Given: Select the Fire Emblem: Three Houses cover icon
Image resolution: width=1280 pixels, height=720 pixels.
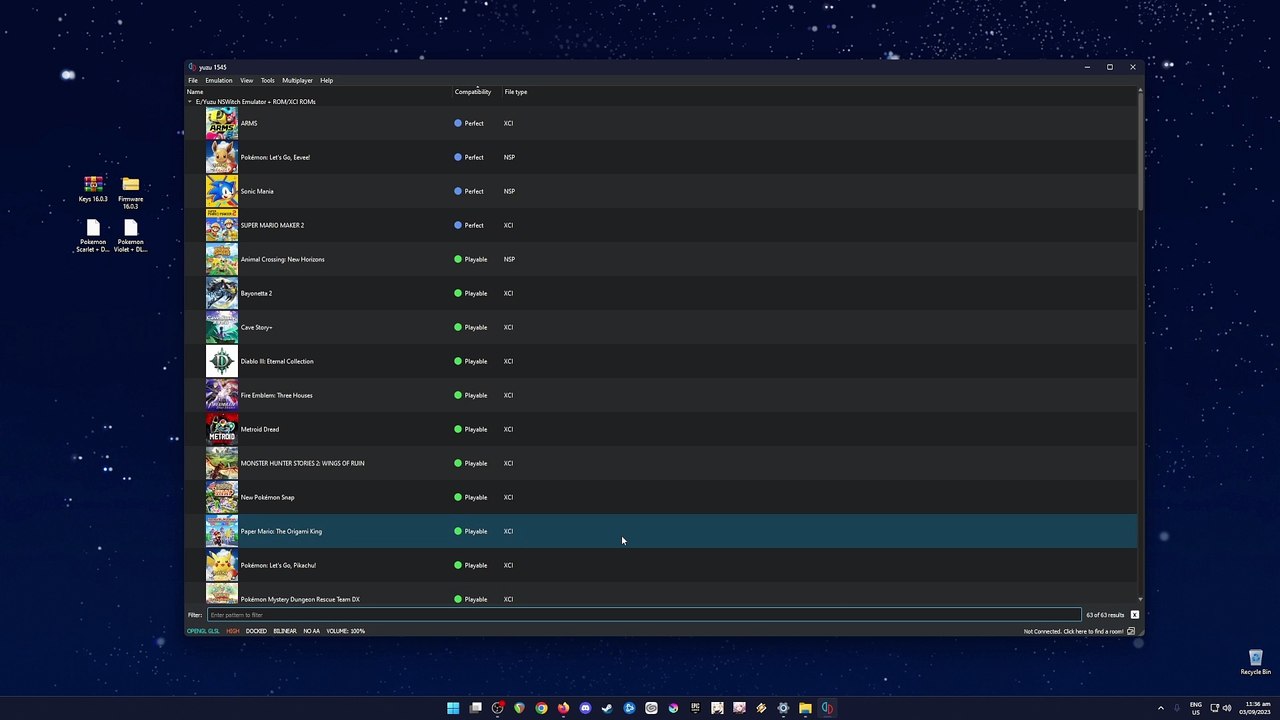Looking at the screenshot, I should pos(222,395).
